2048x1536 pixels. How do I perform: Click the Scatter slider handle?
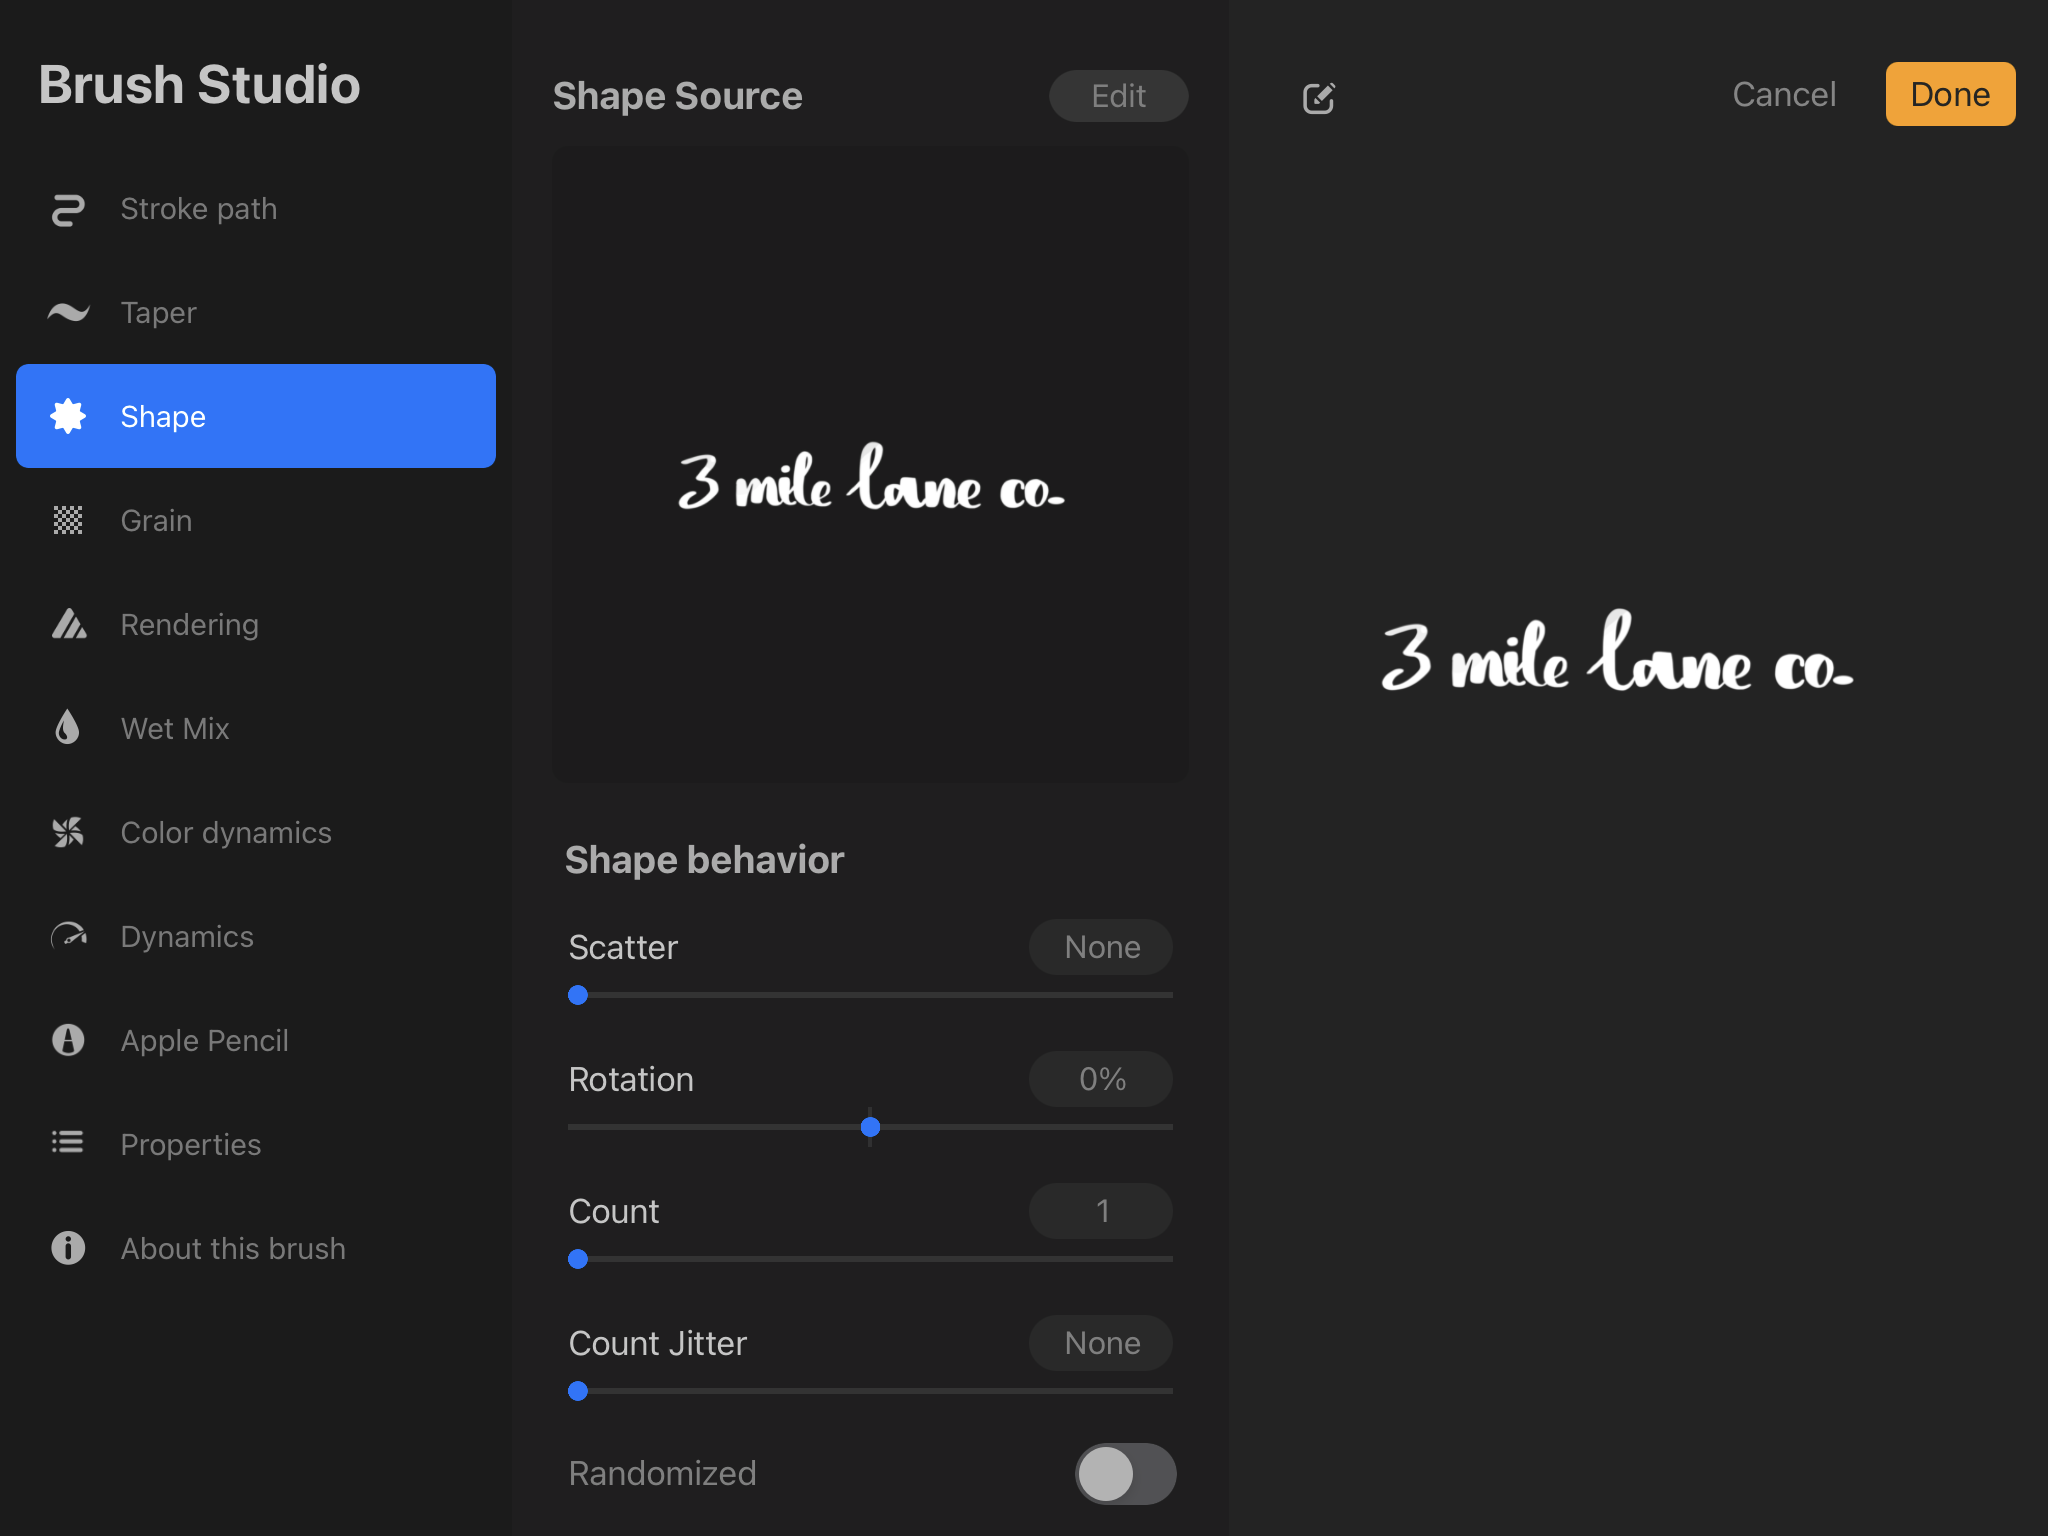pos(578,995)
